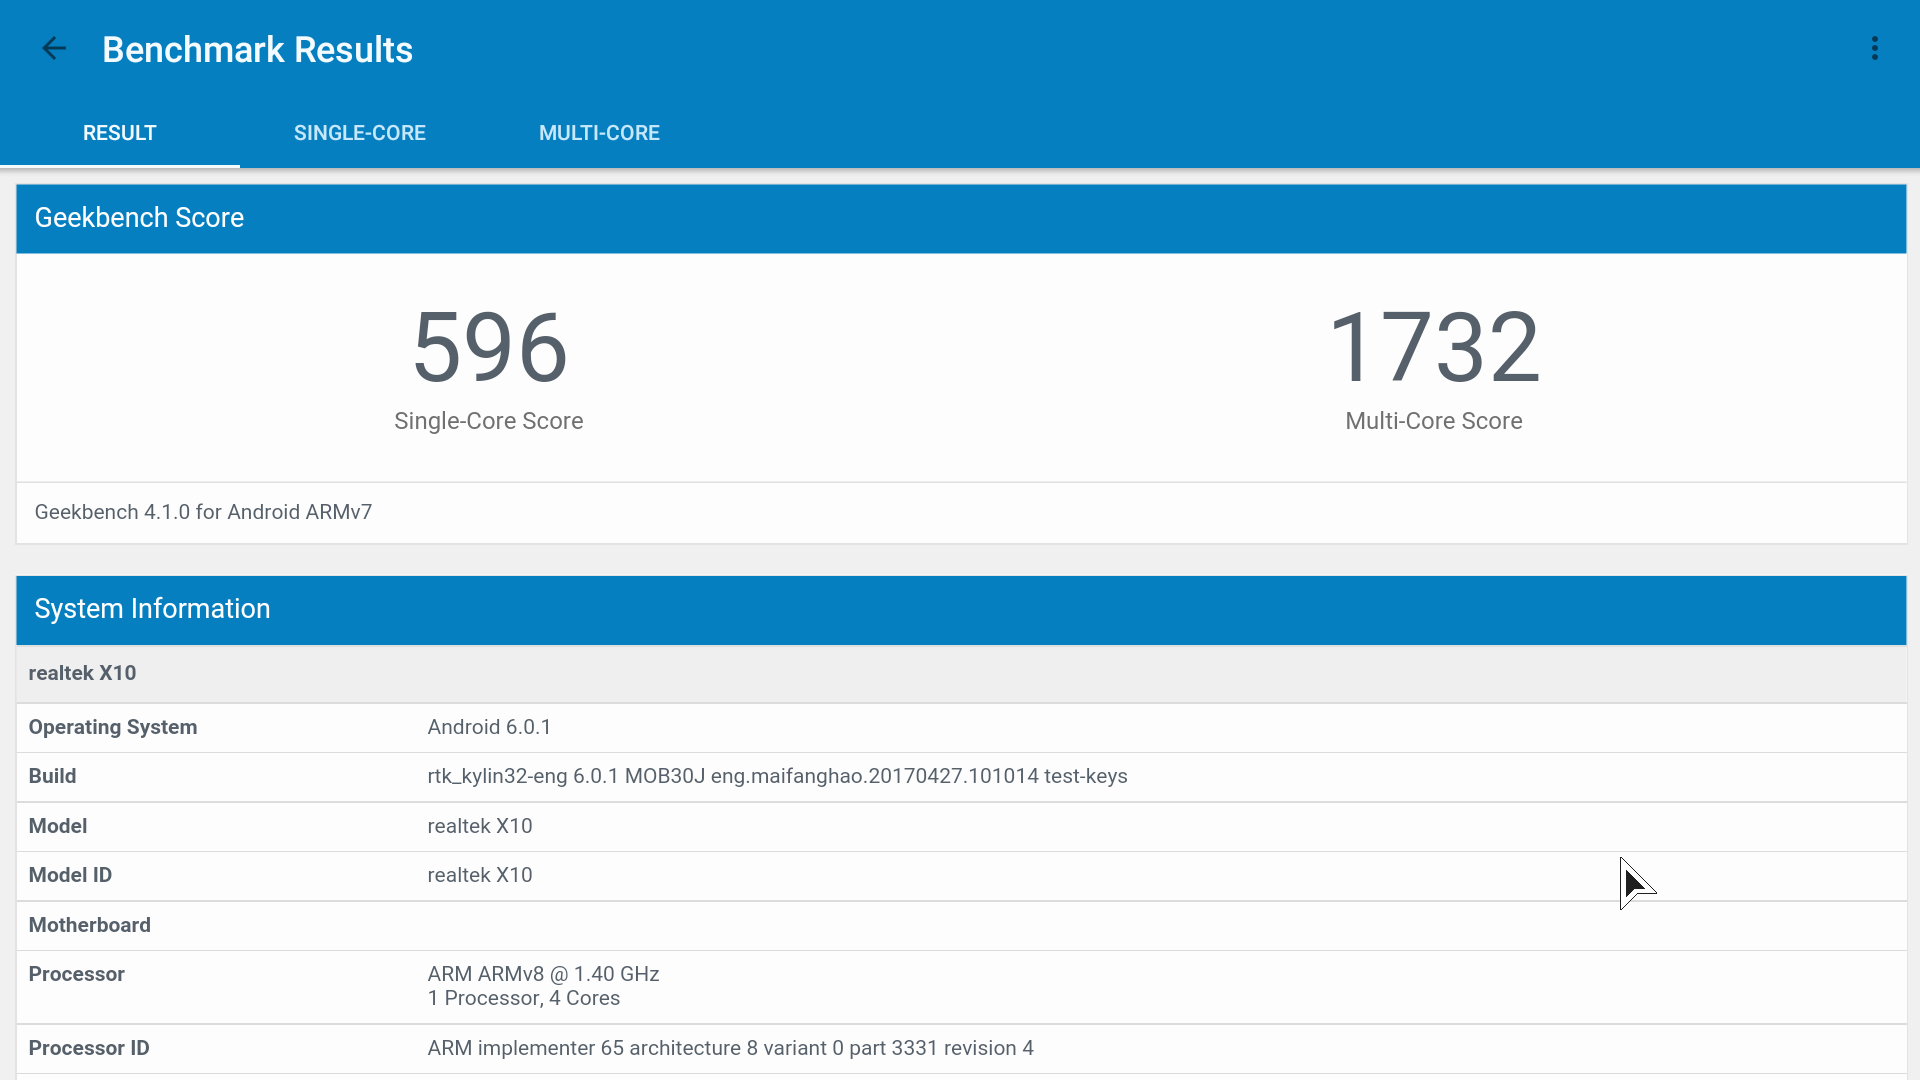Click the System Information section header
The height and width of the screenshot is (1080, 1920).
point(152,609)
